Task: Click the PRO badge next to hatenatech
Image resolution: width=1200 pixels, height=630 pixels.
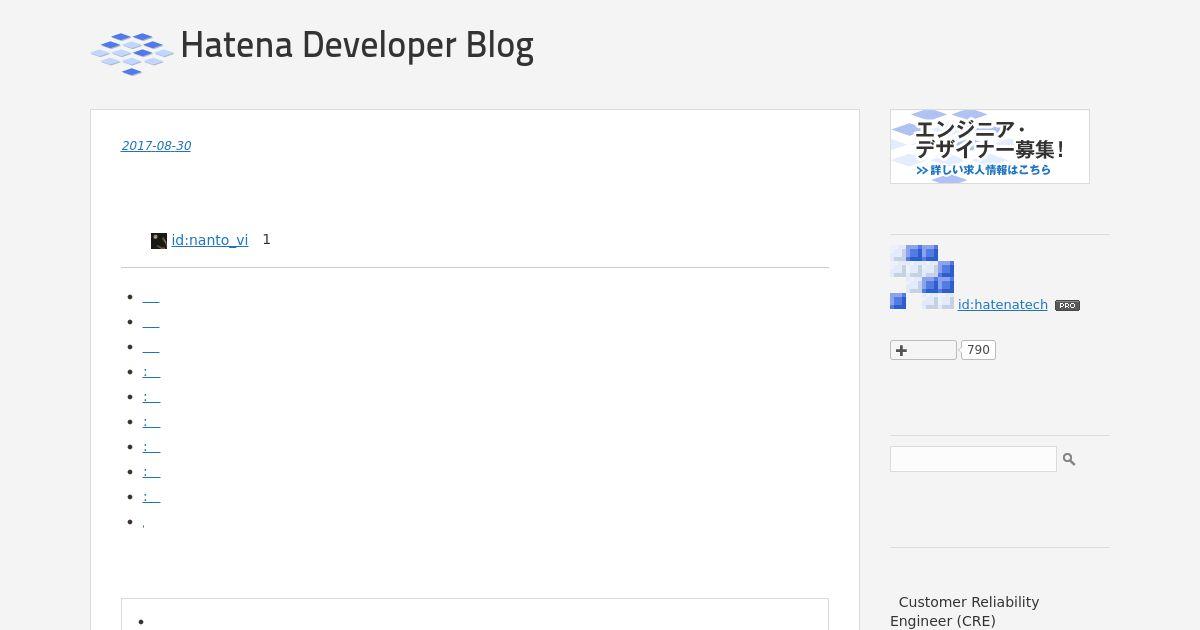Action: point(1067,306)
